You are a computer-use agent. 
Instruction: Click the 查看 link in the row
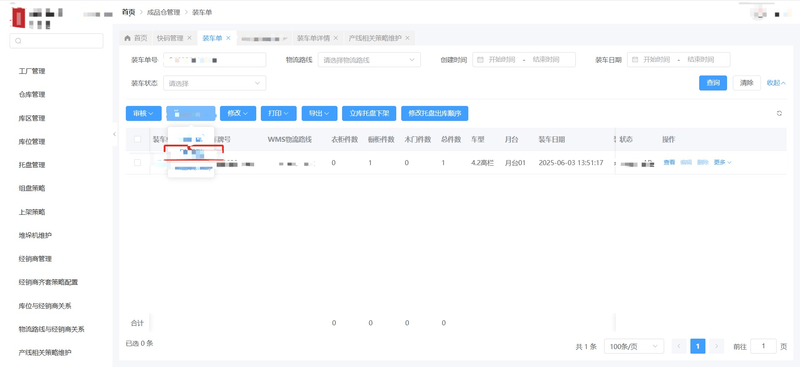pos(669,162)
